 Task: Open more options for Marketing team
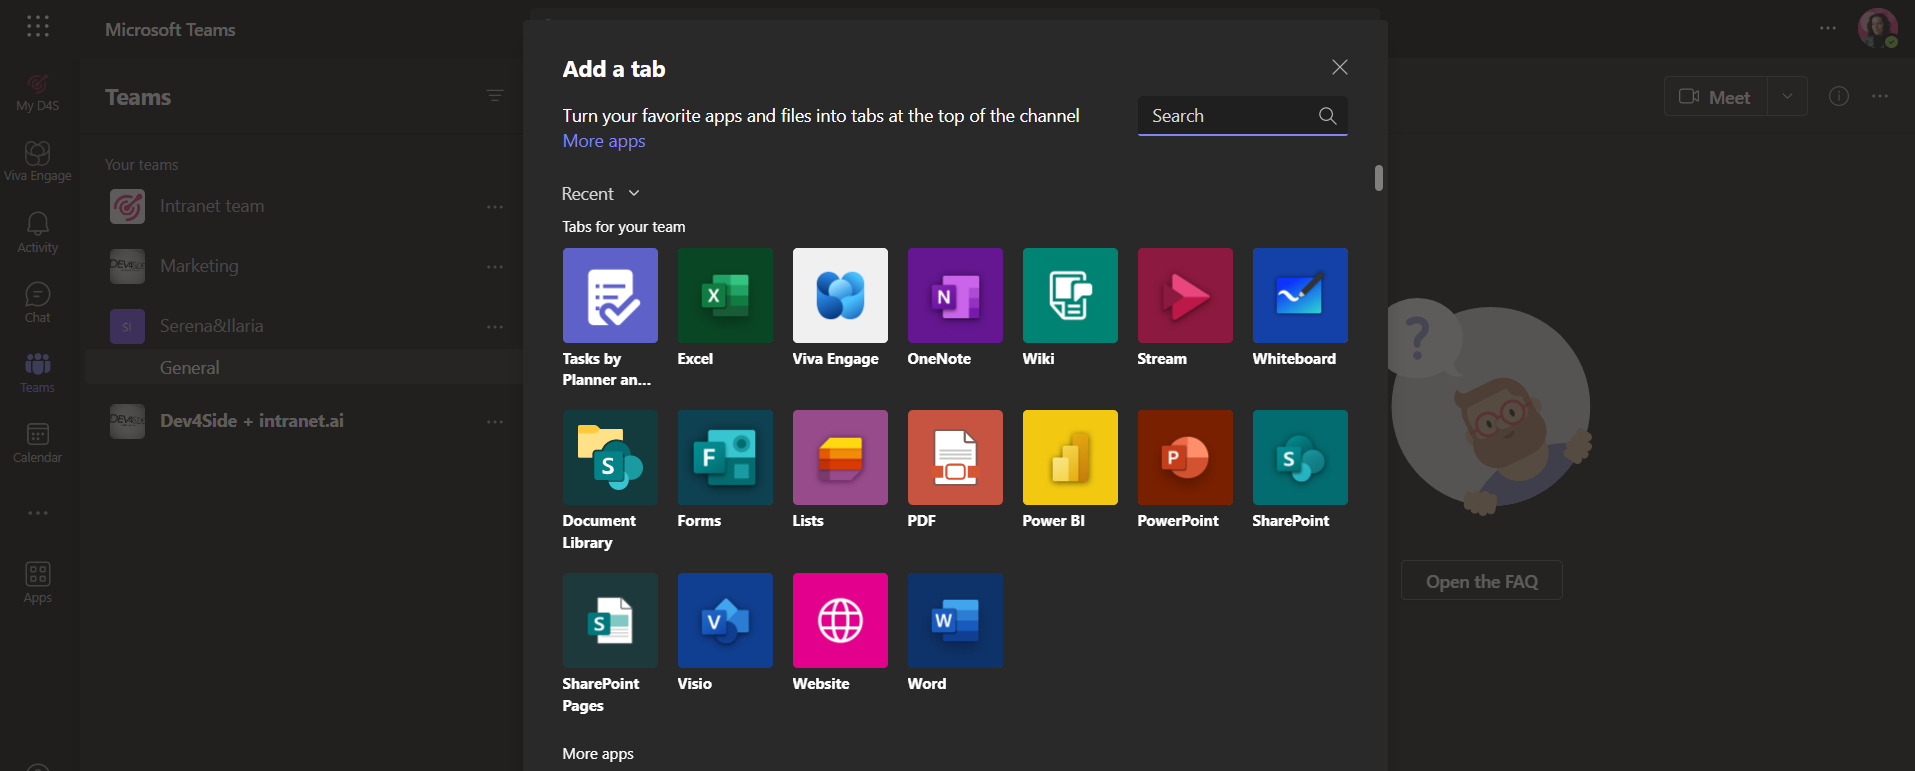coord(495,267)
